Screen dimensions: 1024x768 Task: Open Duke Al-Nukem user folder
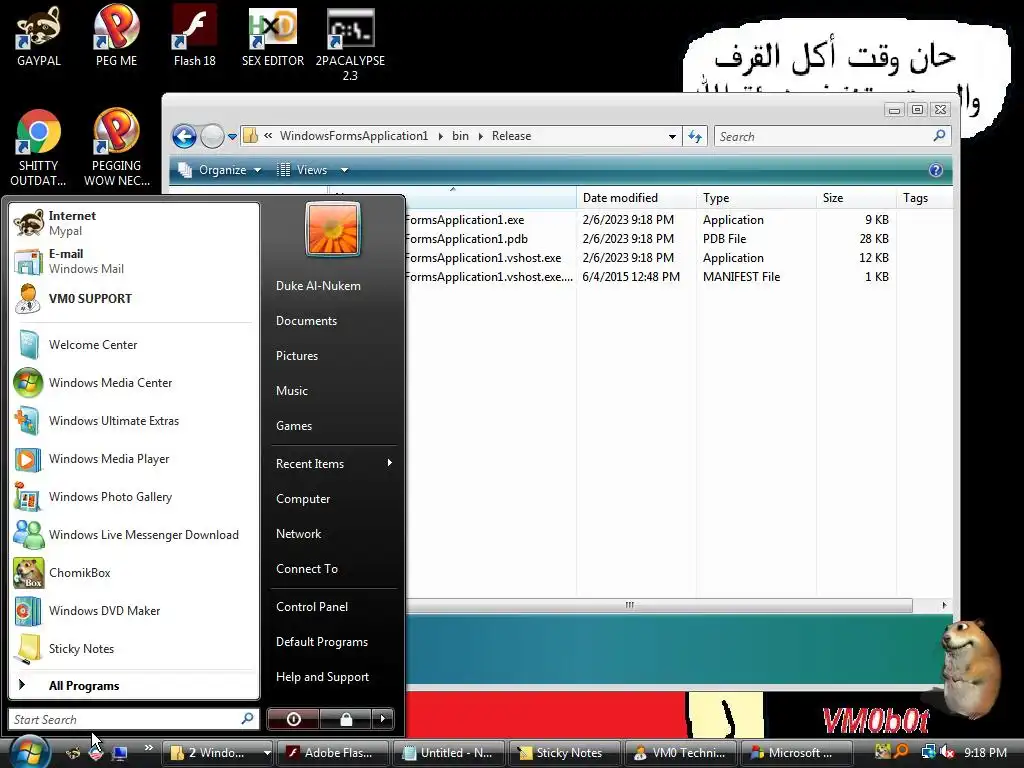click(x=334, y=286)
